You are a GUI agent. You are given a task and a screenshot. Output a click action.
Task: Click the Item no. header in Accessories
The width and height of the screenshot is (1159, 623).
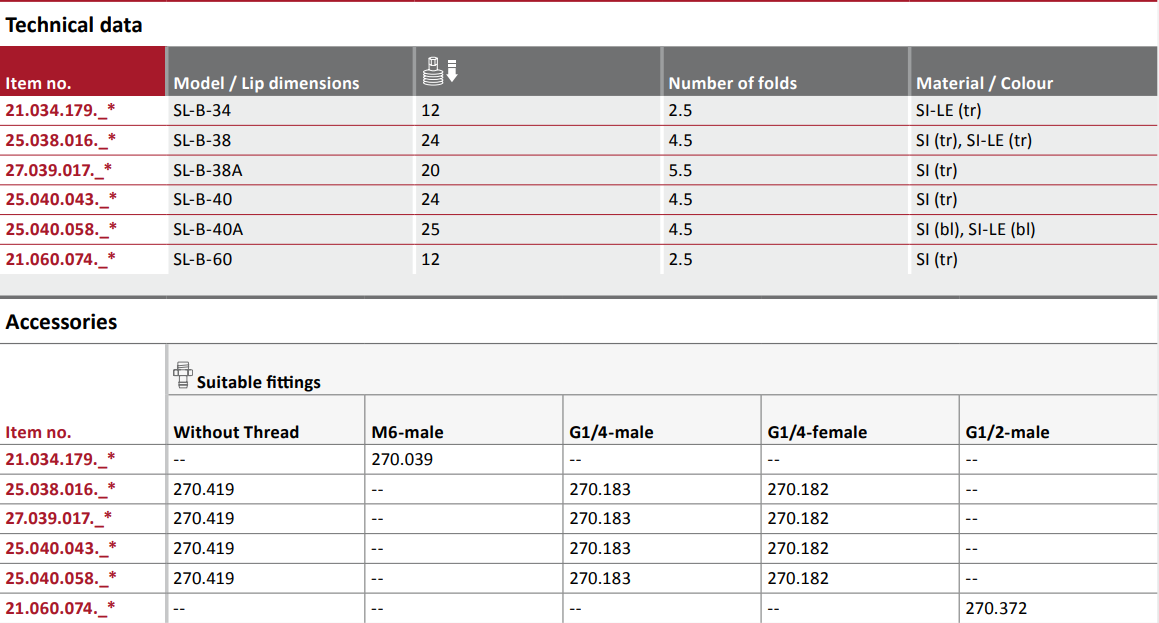38,432
